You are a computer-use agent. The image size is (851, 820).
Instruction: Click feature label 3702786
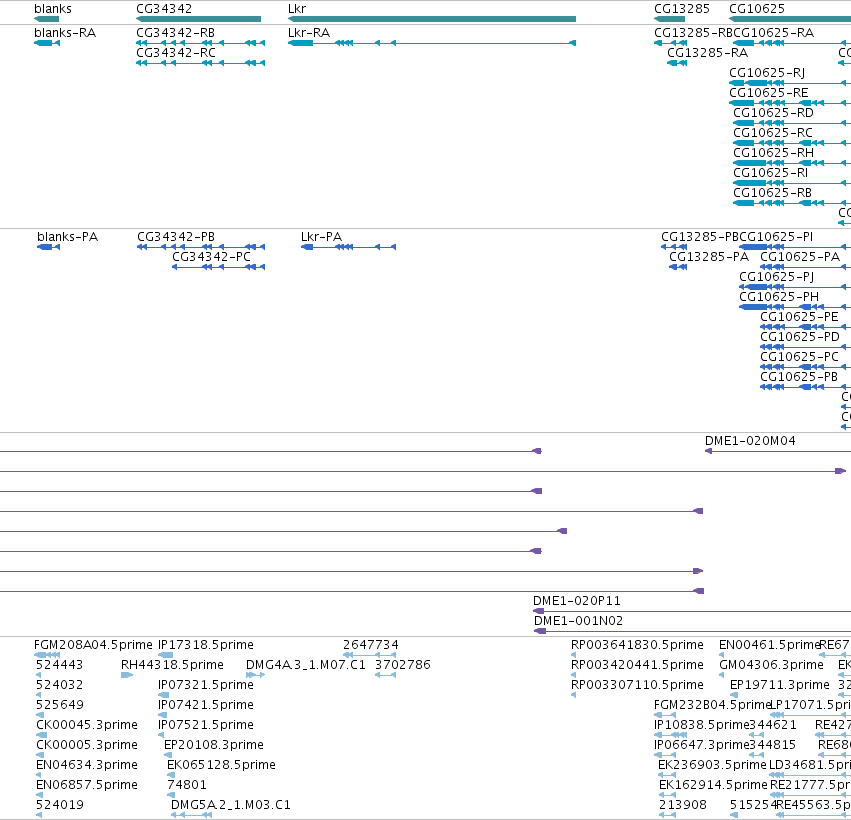(x=403, y=665)
